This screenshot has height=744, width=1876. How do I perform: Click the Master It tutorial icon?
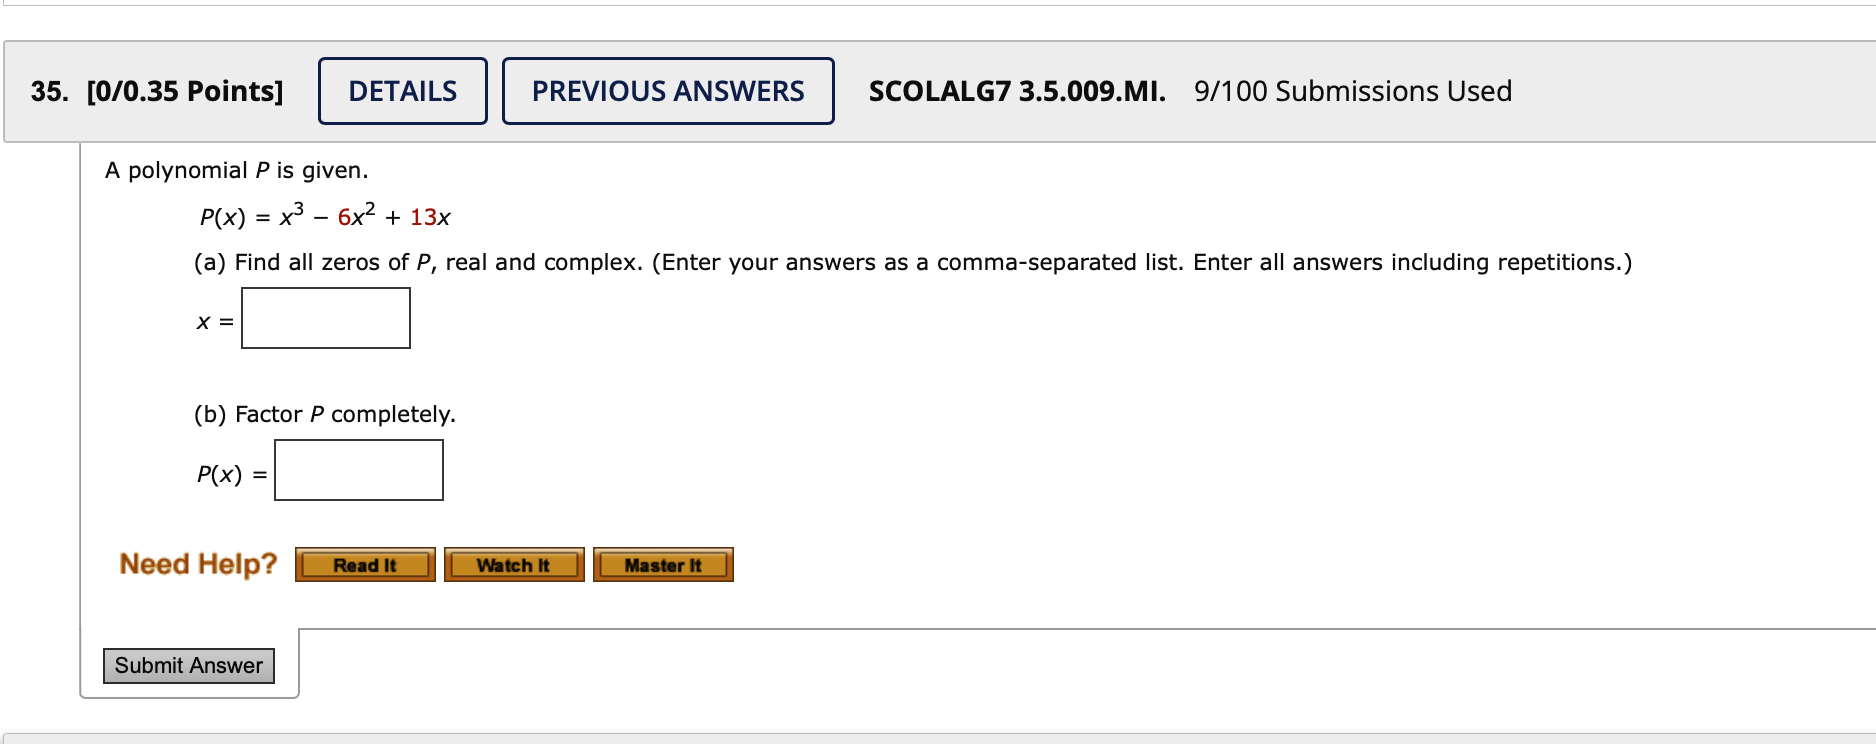click(663, 564)
